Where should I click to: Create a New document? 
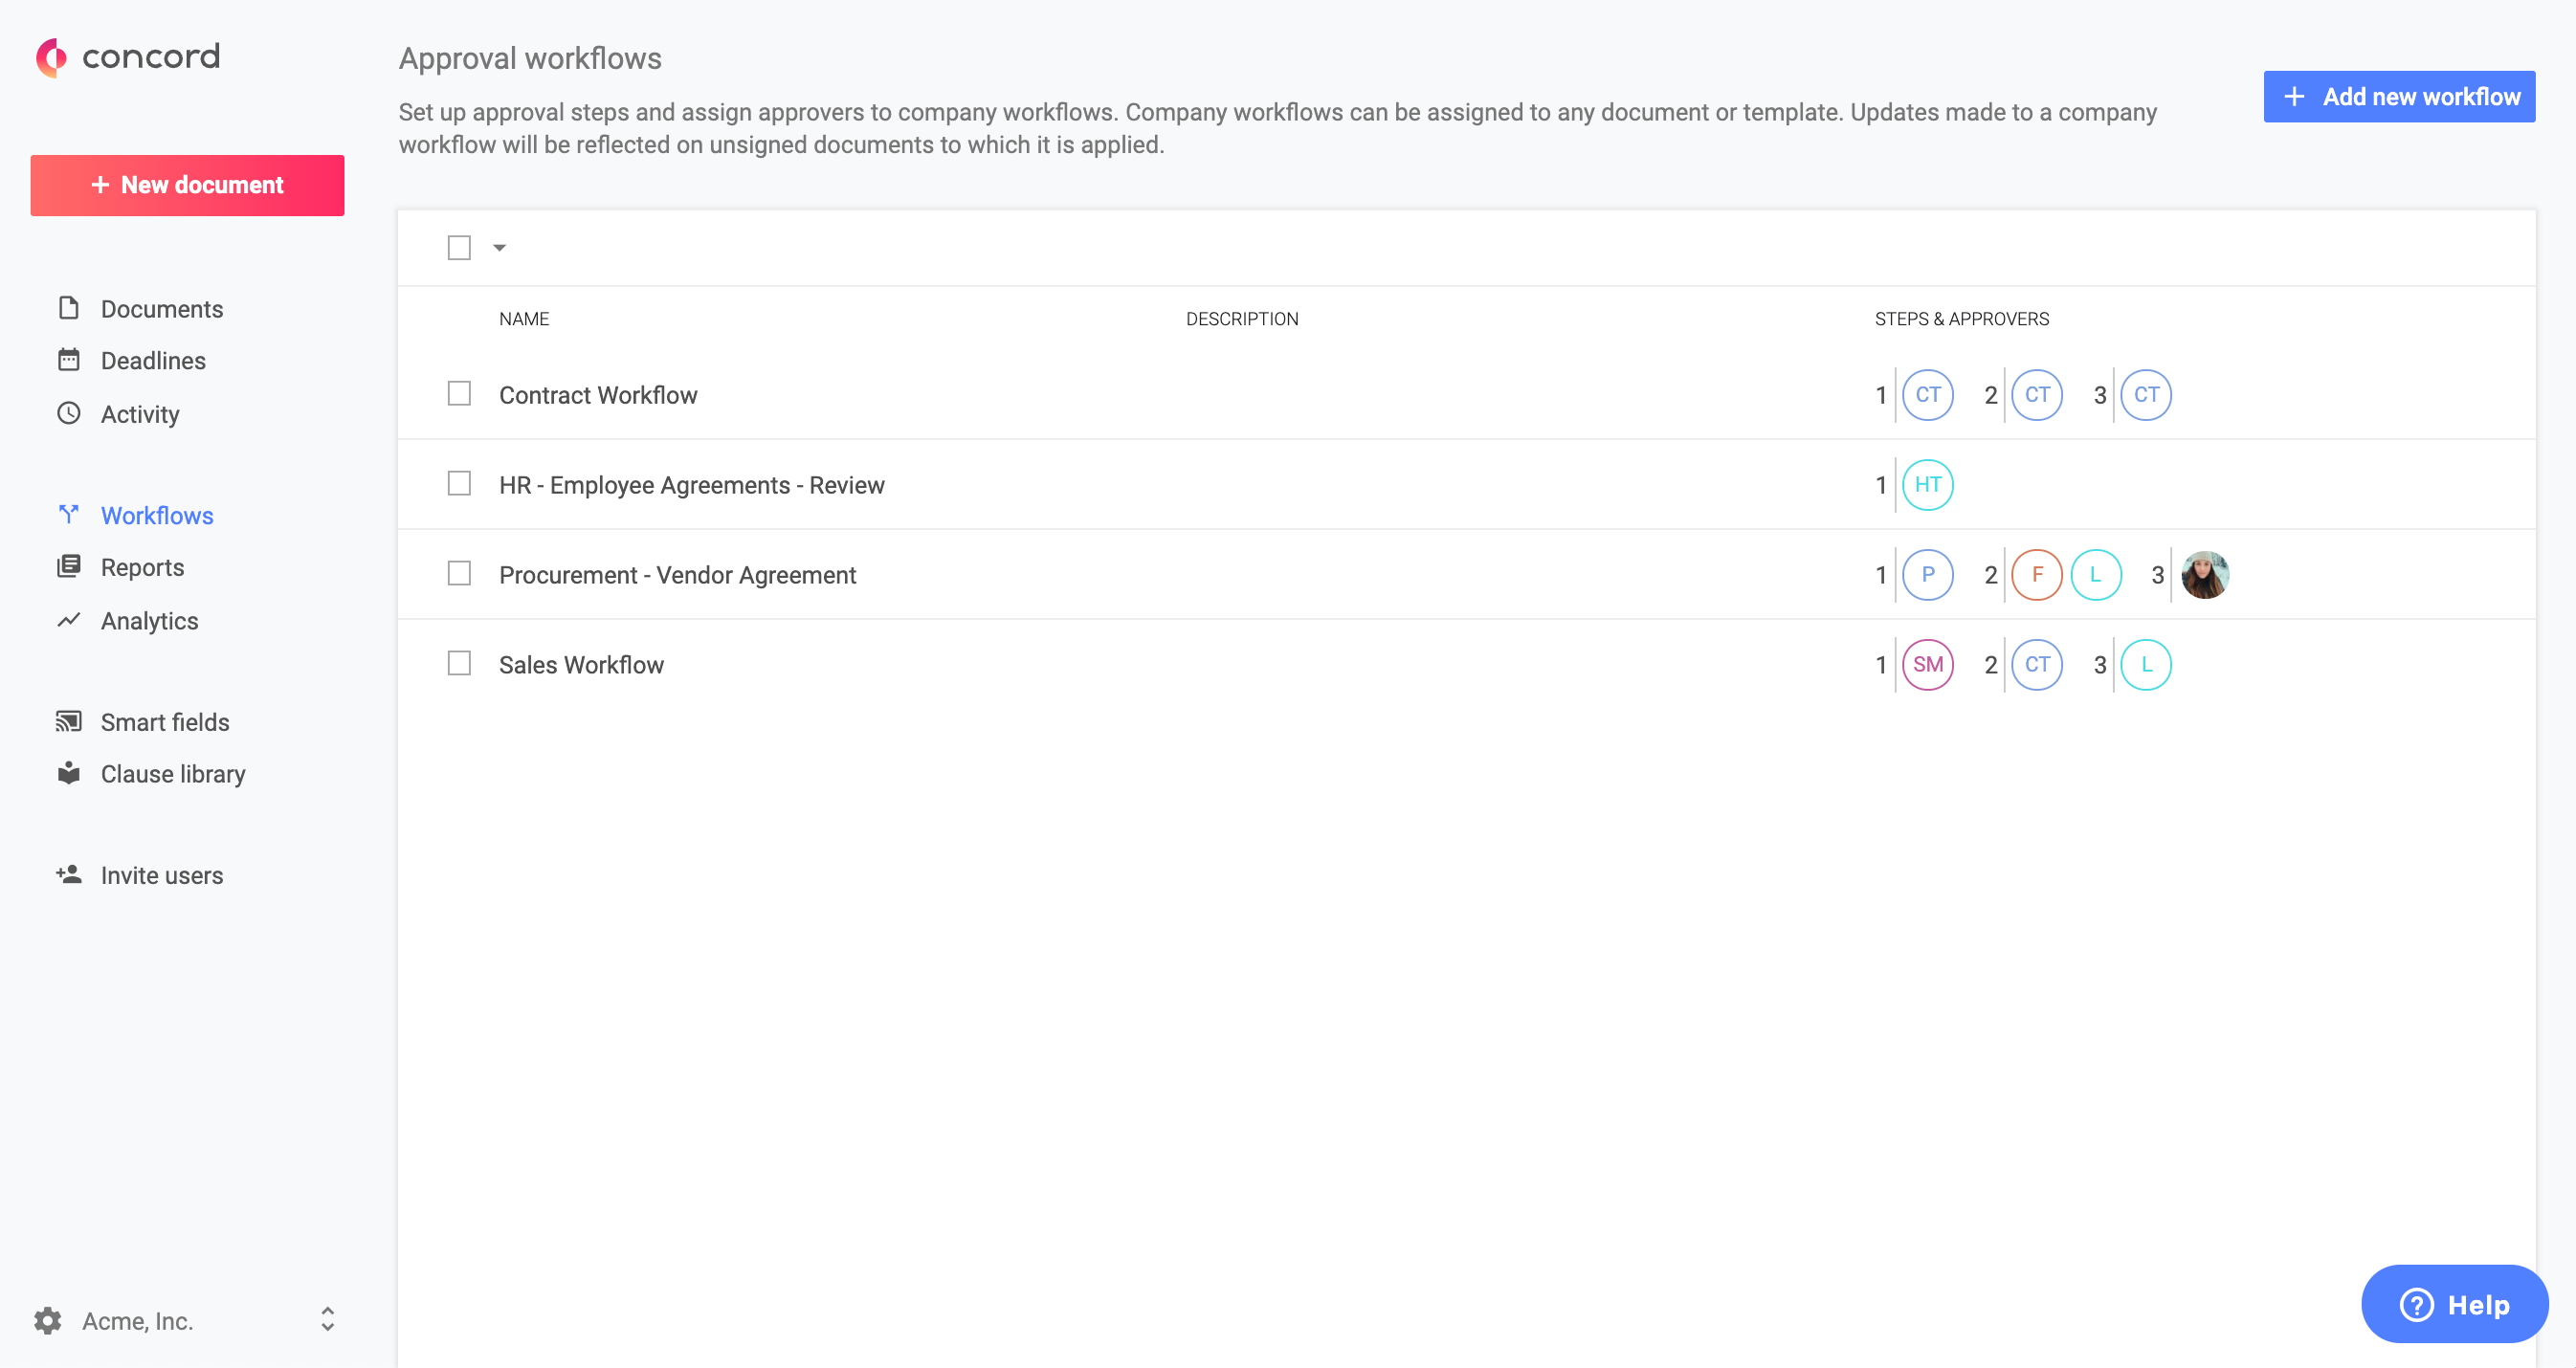pyautogui.click(x=187, y=185)
